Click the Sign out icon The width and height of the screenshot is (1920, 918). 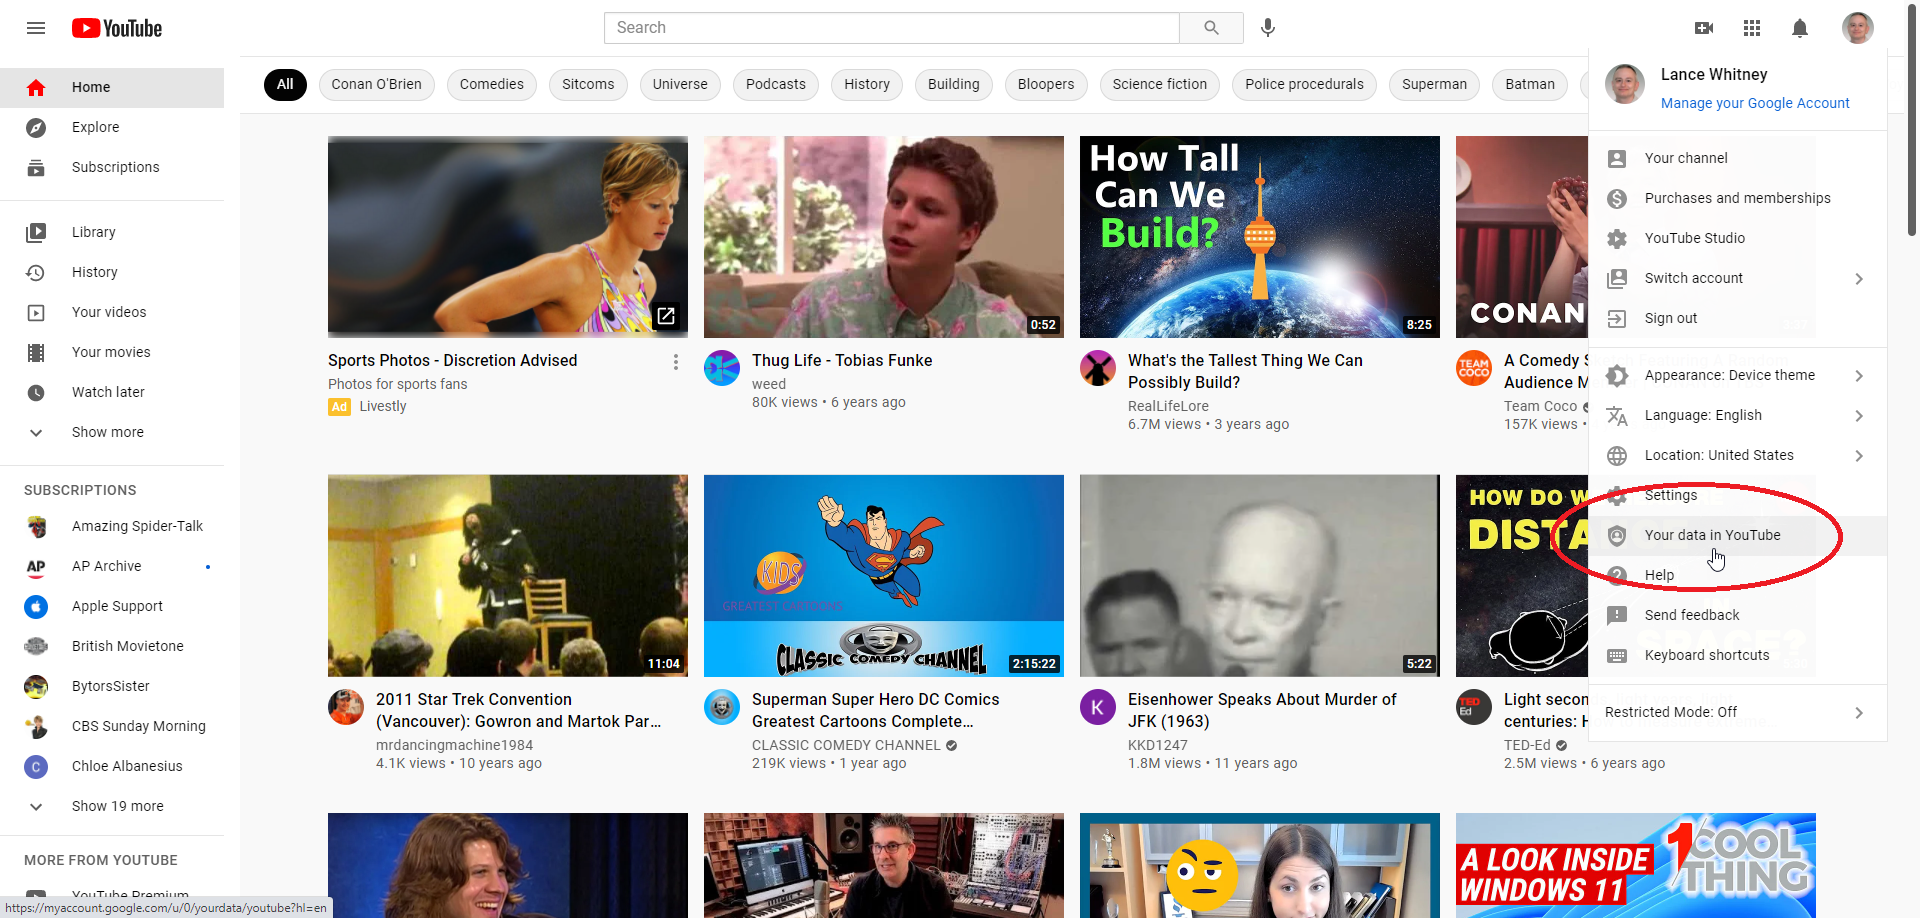pos(1617,318)
